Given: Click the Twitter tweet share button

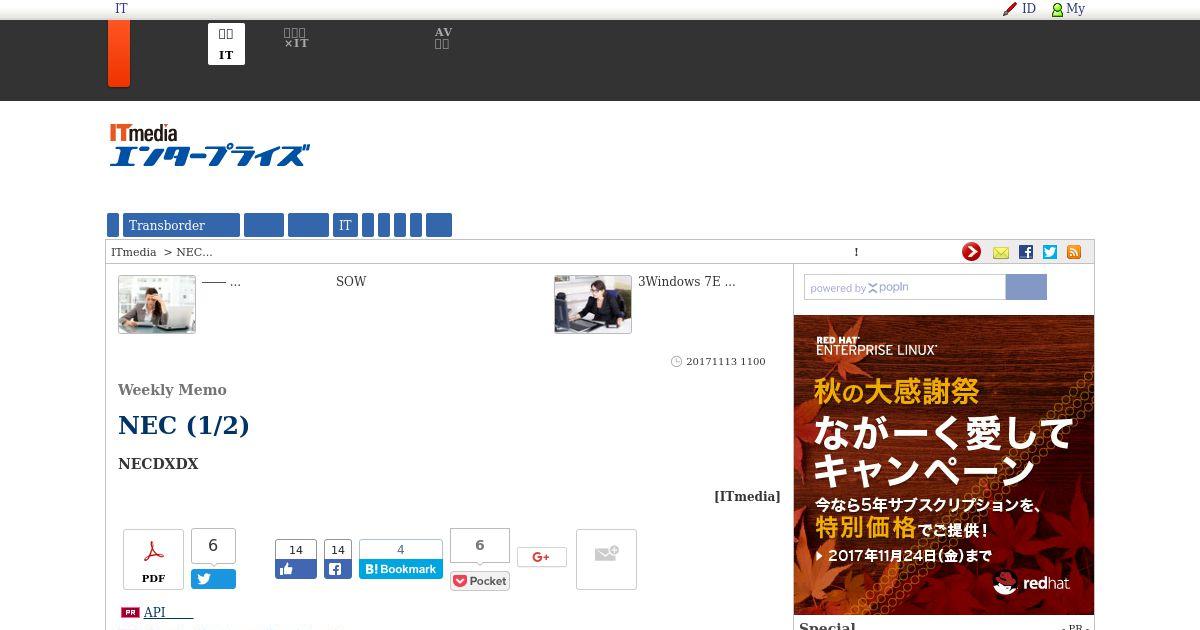Looking at the screenshot, I should coord(213,579).
